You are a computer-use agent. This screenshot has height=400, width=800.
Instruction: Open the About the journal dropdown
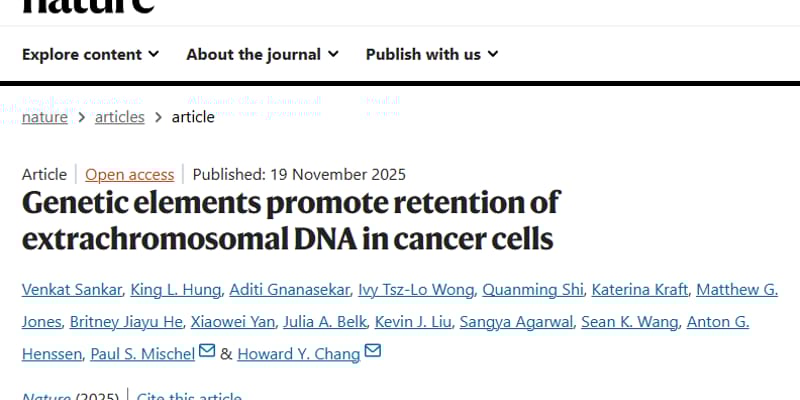tap(262, 54)
